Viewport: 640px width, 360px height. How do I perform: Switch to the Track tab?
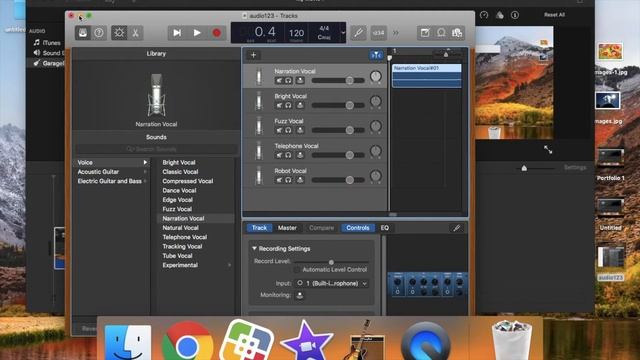tap(259, 228)
